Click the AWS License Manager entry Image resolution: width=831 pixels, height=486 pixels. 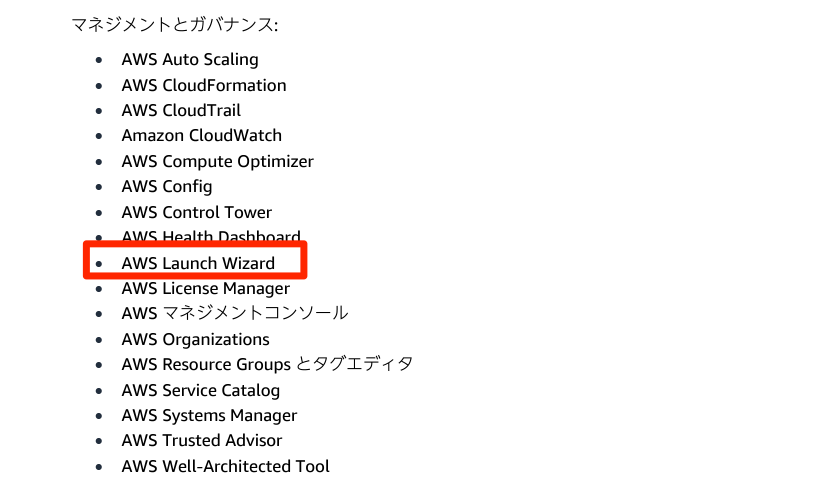(x=206, y=289)
